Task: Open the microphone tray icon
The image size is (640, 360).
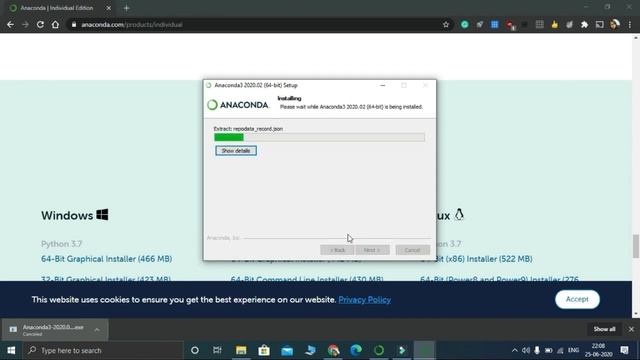Action: point(537,350)
